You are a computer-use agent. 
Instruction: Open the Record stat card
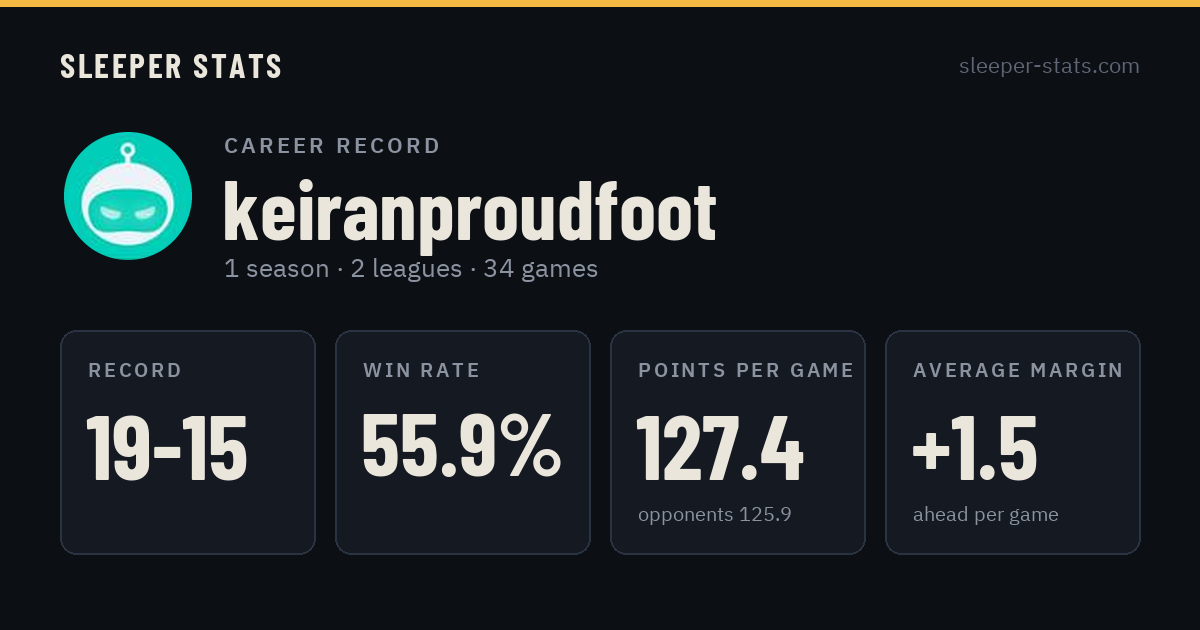point(188,442)
